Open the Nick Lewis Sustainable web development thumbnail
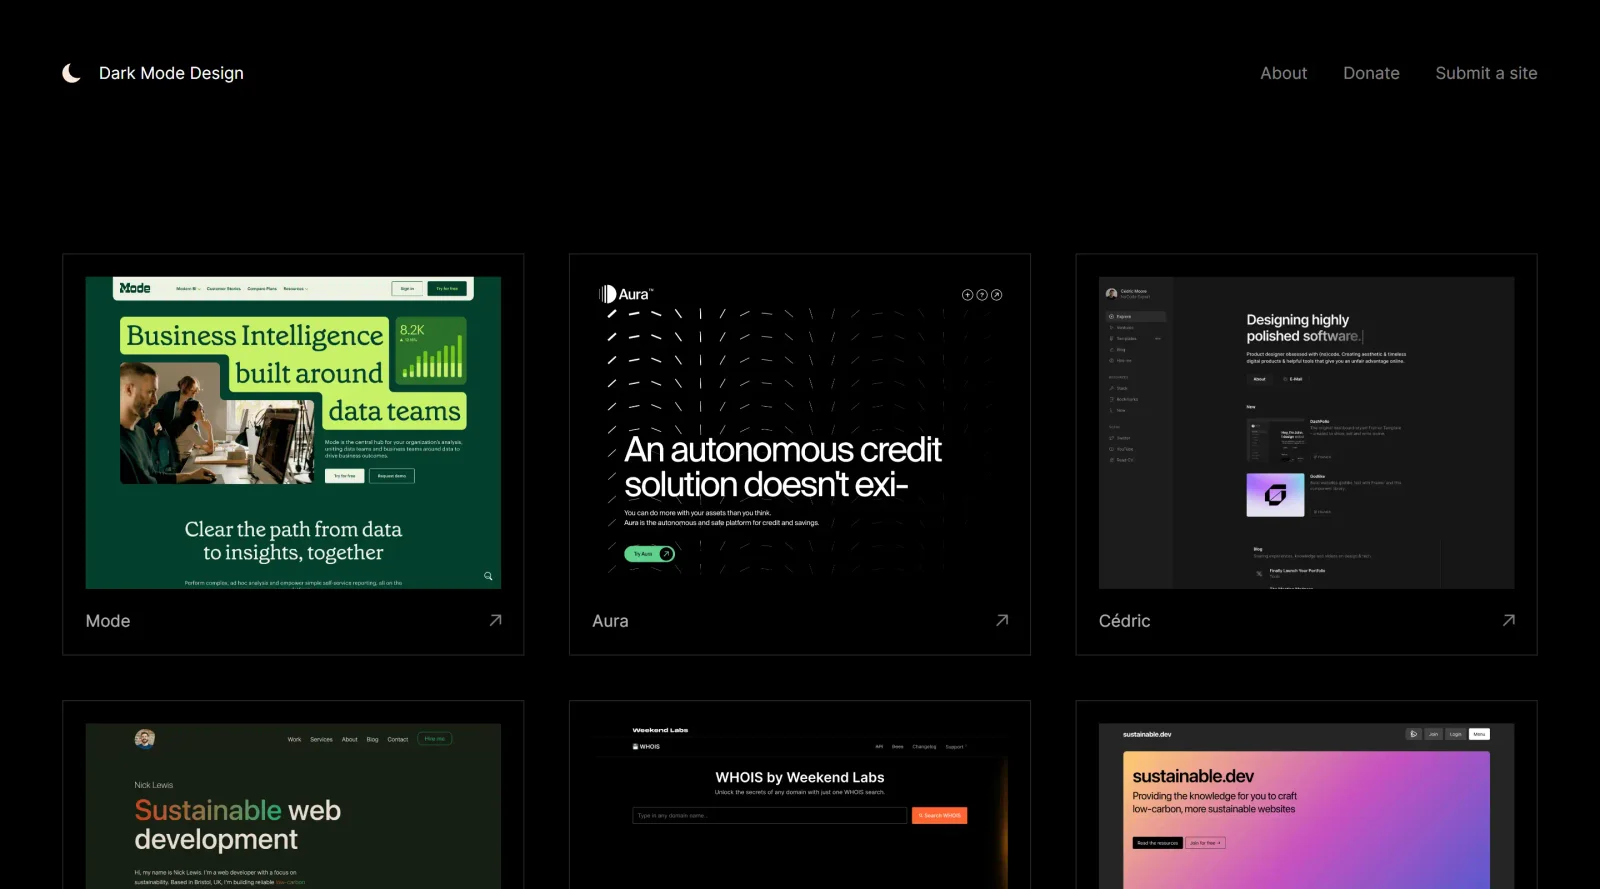This screenshot has width=1600, height=889. tap(293, 806)
